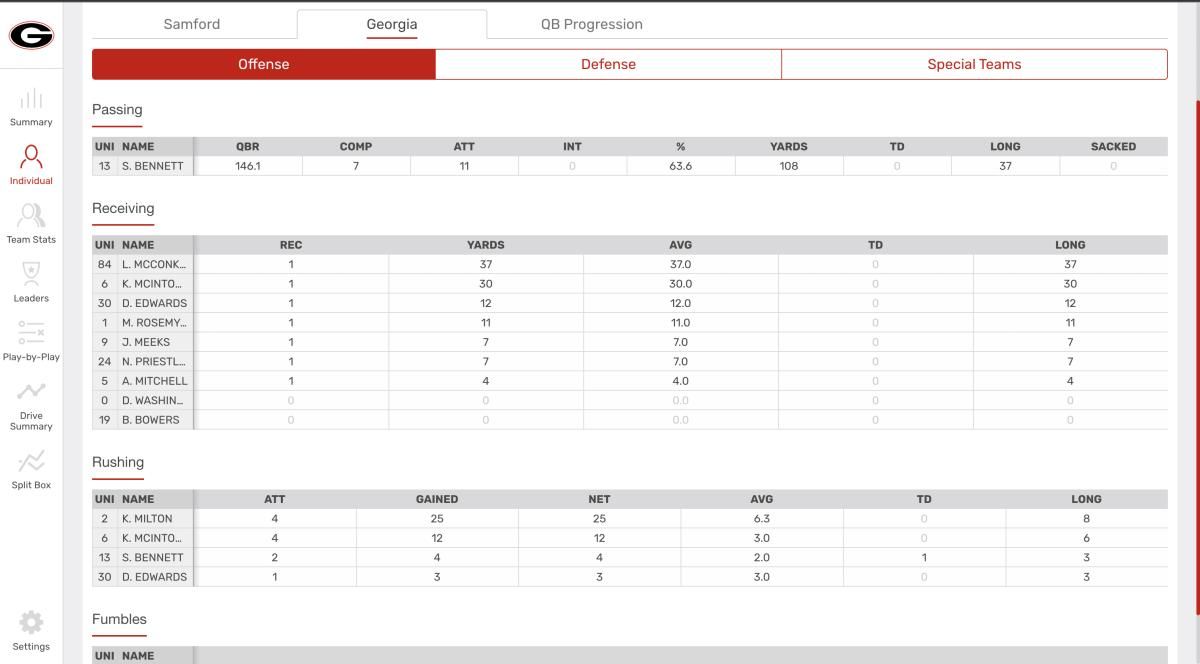This screenshot has width=1200, height=664.
Task: Click the Passing YARDS column header
Action: [x=789, y=146]
